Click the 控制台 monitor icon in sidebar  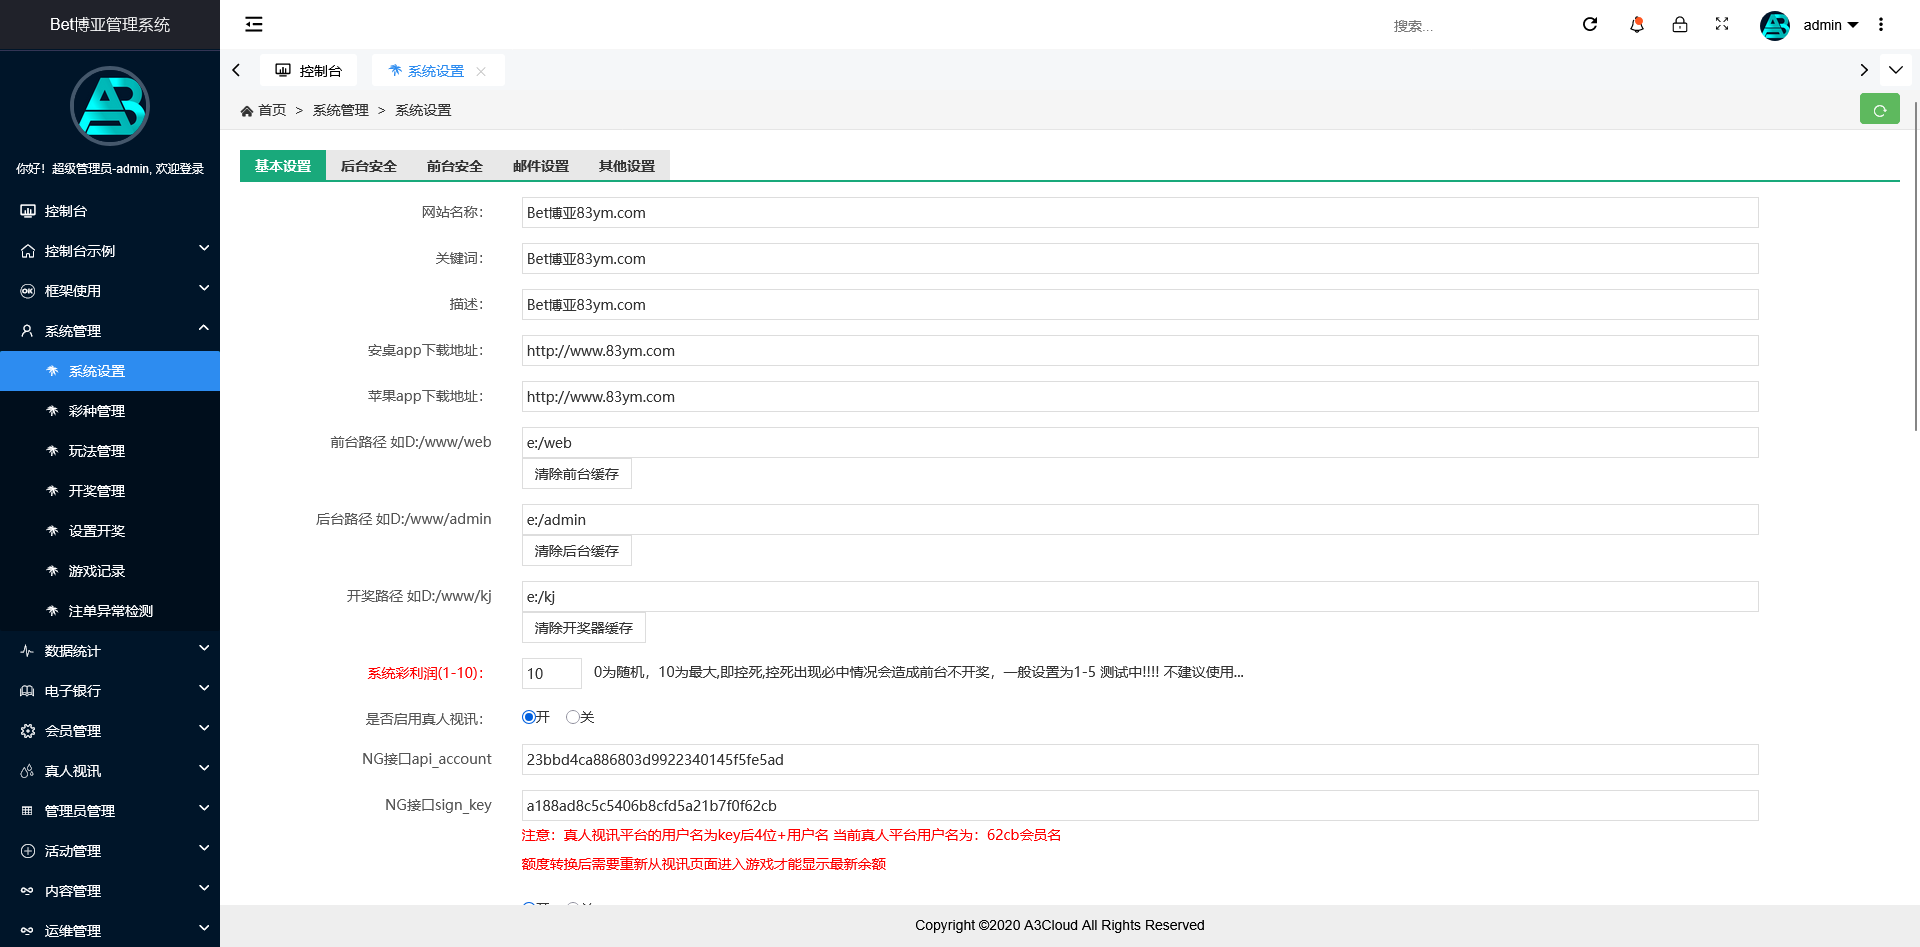pyautogui.click(x=28, y=211)
